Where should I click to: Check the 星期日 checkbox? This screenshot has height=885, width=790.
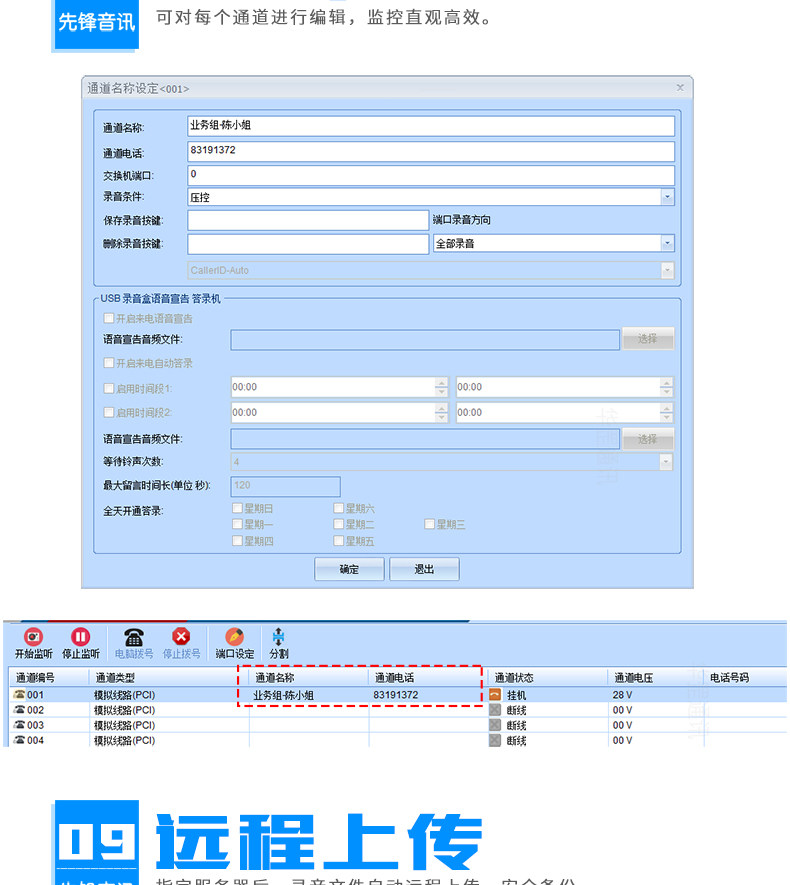point(238,508)
